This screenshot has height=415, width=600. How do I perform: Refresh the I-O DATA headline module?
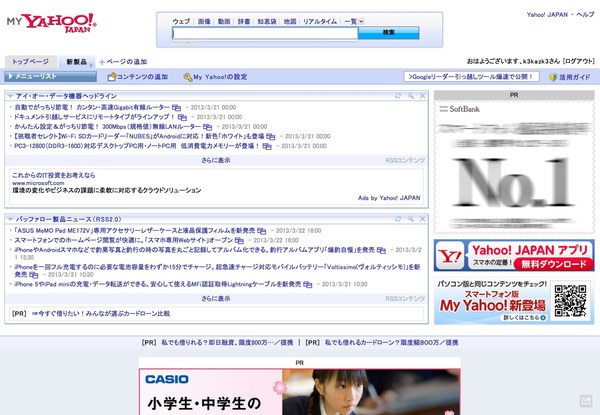click(x=398, y=95)
